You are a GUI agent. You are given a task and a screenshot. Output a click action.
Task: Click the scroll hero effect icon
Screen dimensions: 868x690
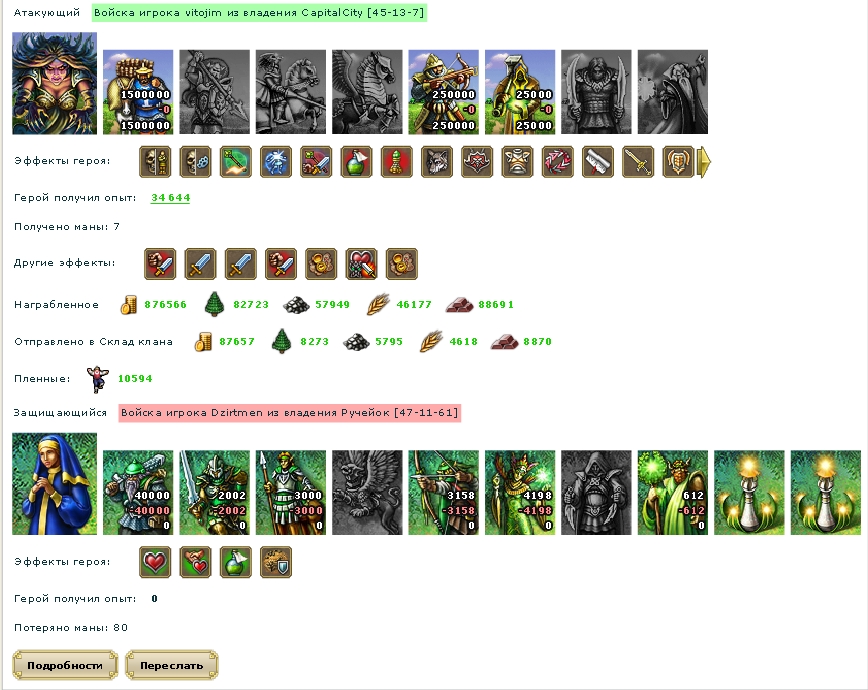(598, 162)
